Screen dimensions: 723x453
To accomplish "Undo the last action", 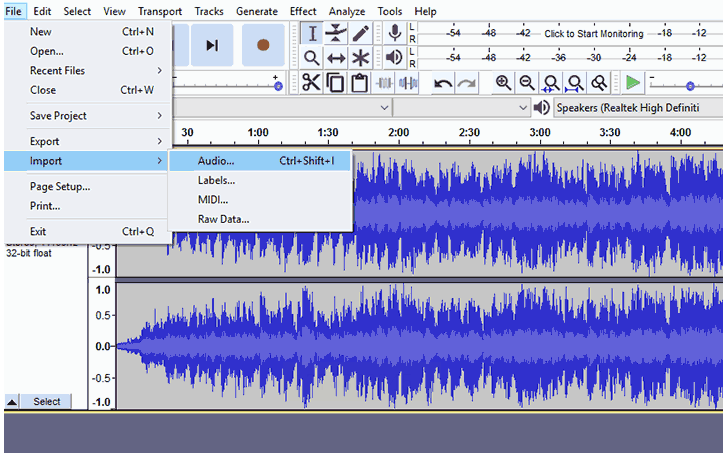I will pos(443,83).
